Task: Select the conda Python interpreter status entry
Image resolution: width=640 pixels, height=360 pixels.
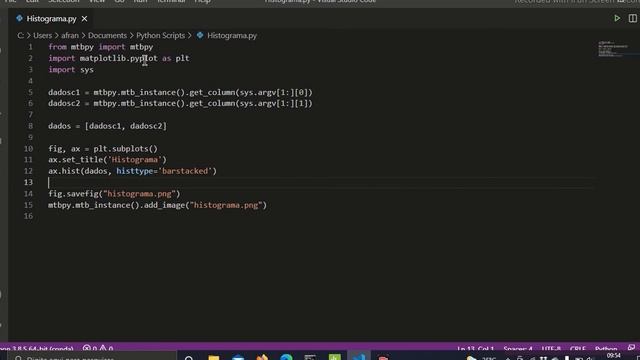Action: click(37, 349)
